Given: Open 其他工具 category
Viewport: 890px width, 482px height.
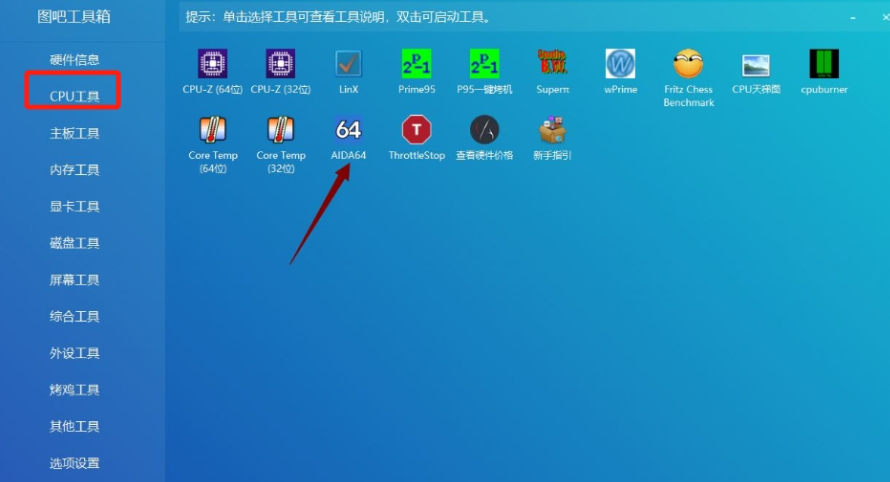Looking at the screenshot, I should (x=74, y=426).
